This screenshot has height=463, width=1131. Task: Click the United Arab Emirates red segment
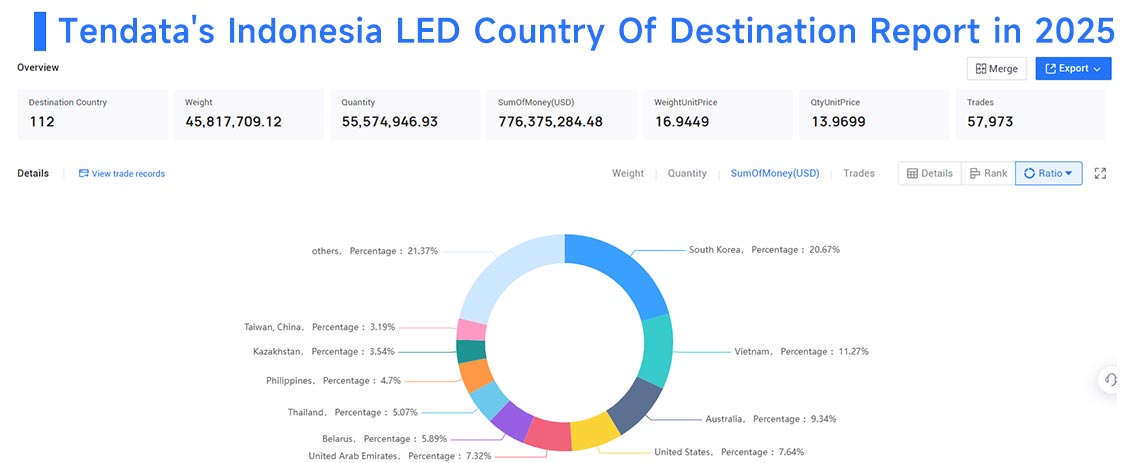(x=547, y=435)
